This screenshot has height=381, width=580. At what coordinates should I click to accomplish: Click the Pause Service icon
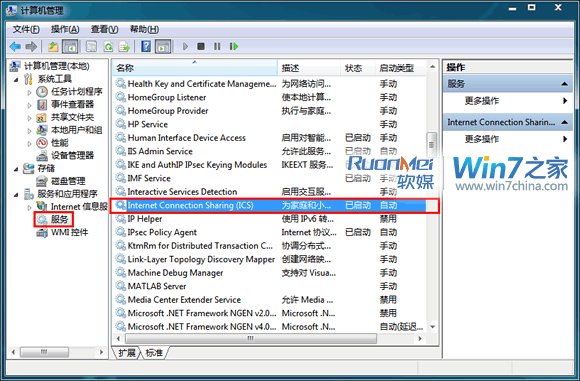click(x=217, y=47)
